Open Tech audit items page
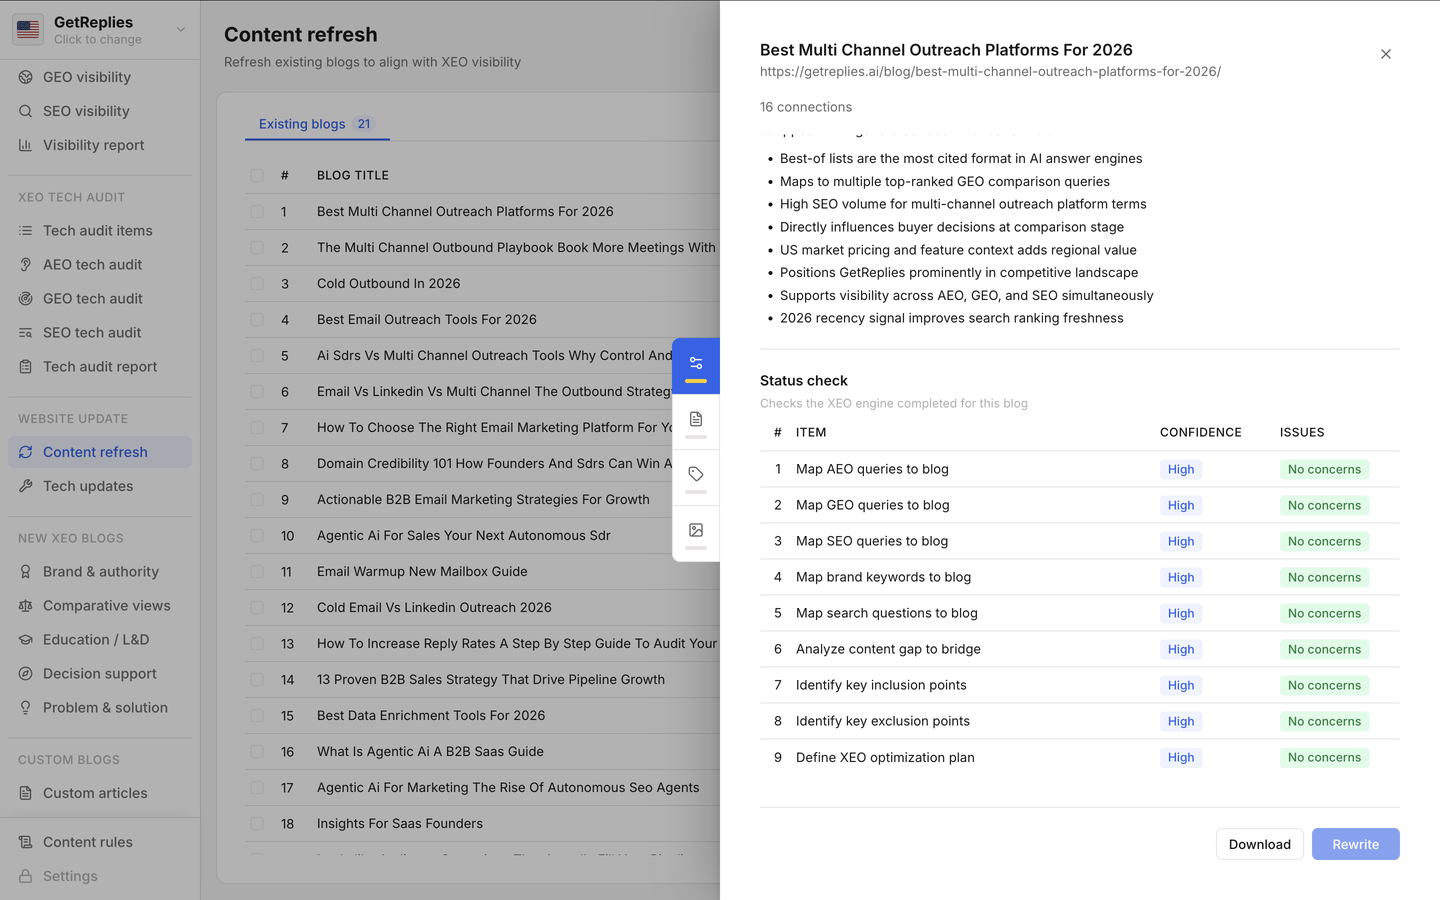The height and width of the screenshot is (900, 1440). click(100, 231)
